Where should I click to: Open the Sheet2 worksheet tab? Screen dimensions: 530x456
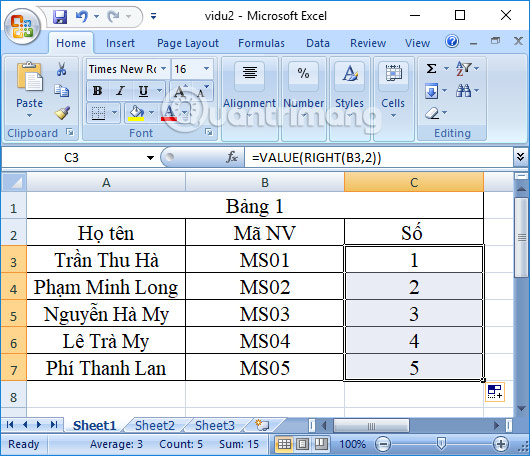(x=155, y=426)
